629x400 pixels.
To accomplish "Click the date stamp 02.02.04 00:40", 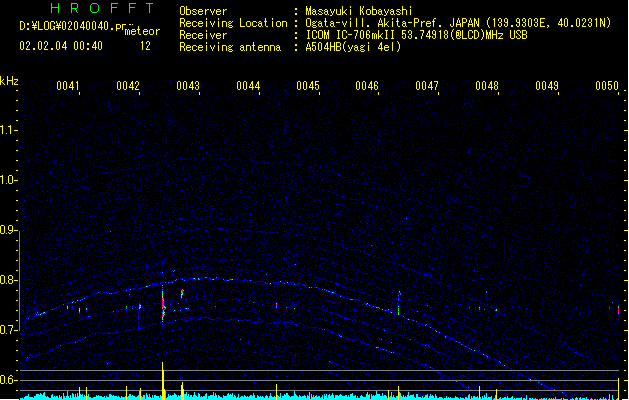I will (x=61, y=46).
